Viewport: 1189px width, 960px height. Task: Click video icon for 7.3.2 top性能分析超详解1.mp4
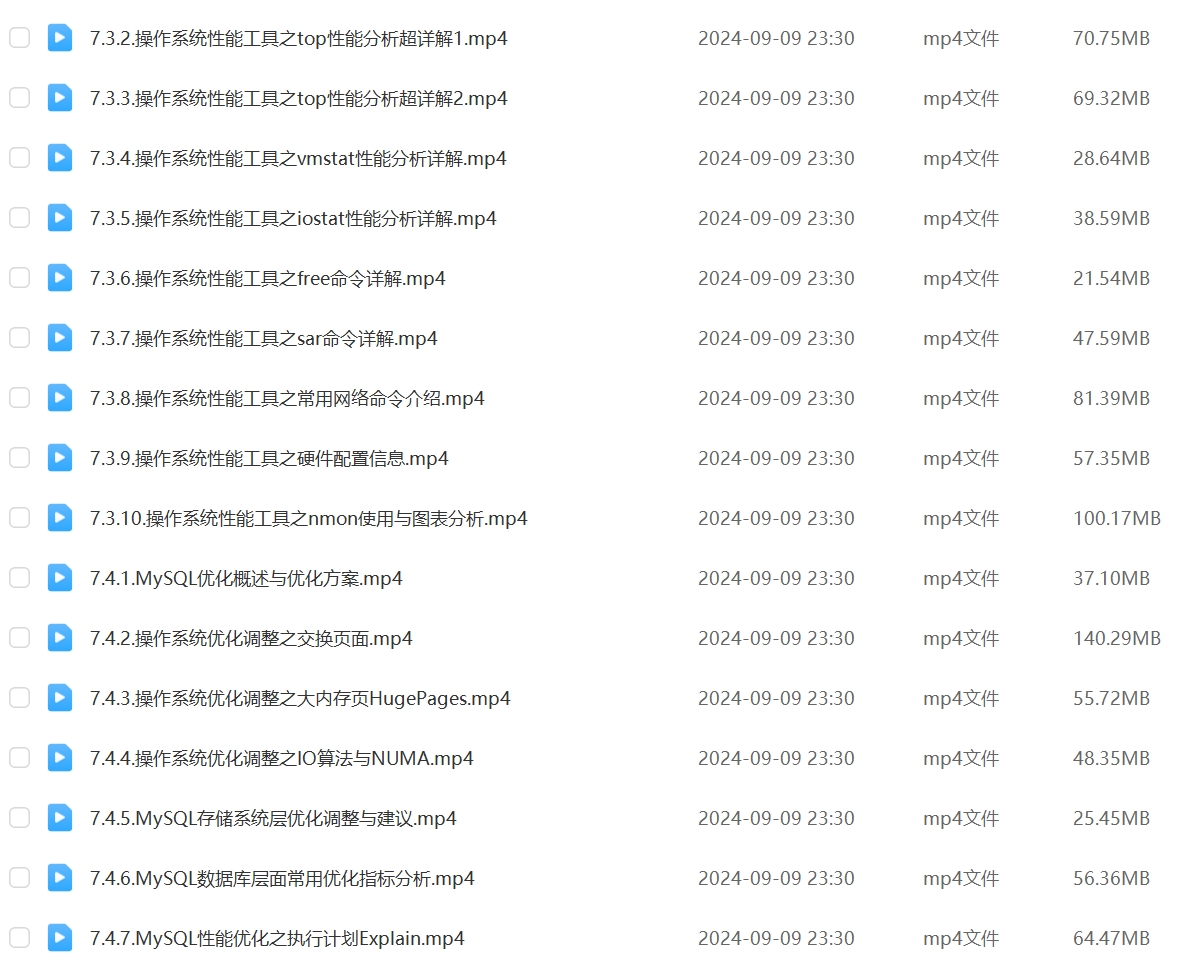pos(60,38)
